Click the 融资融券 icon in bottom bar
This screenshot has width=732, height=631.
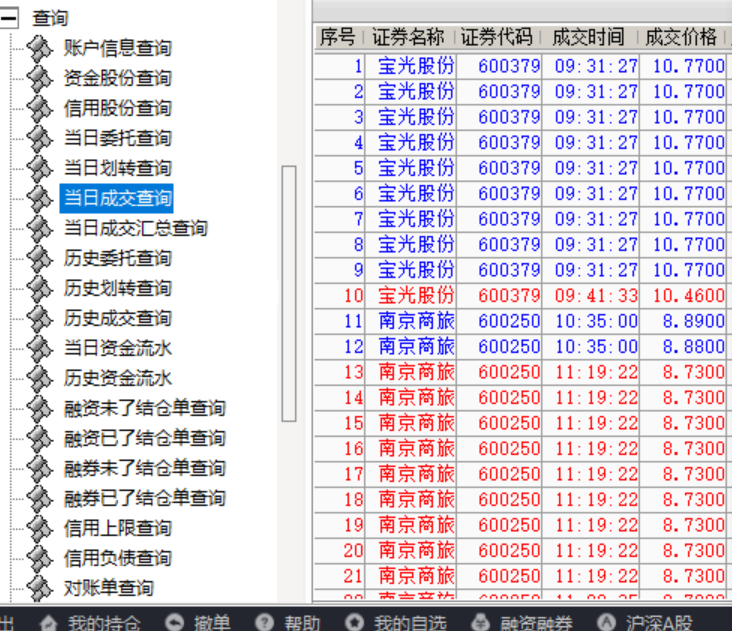coord(480,622)
